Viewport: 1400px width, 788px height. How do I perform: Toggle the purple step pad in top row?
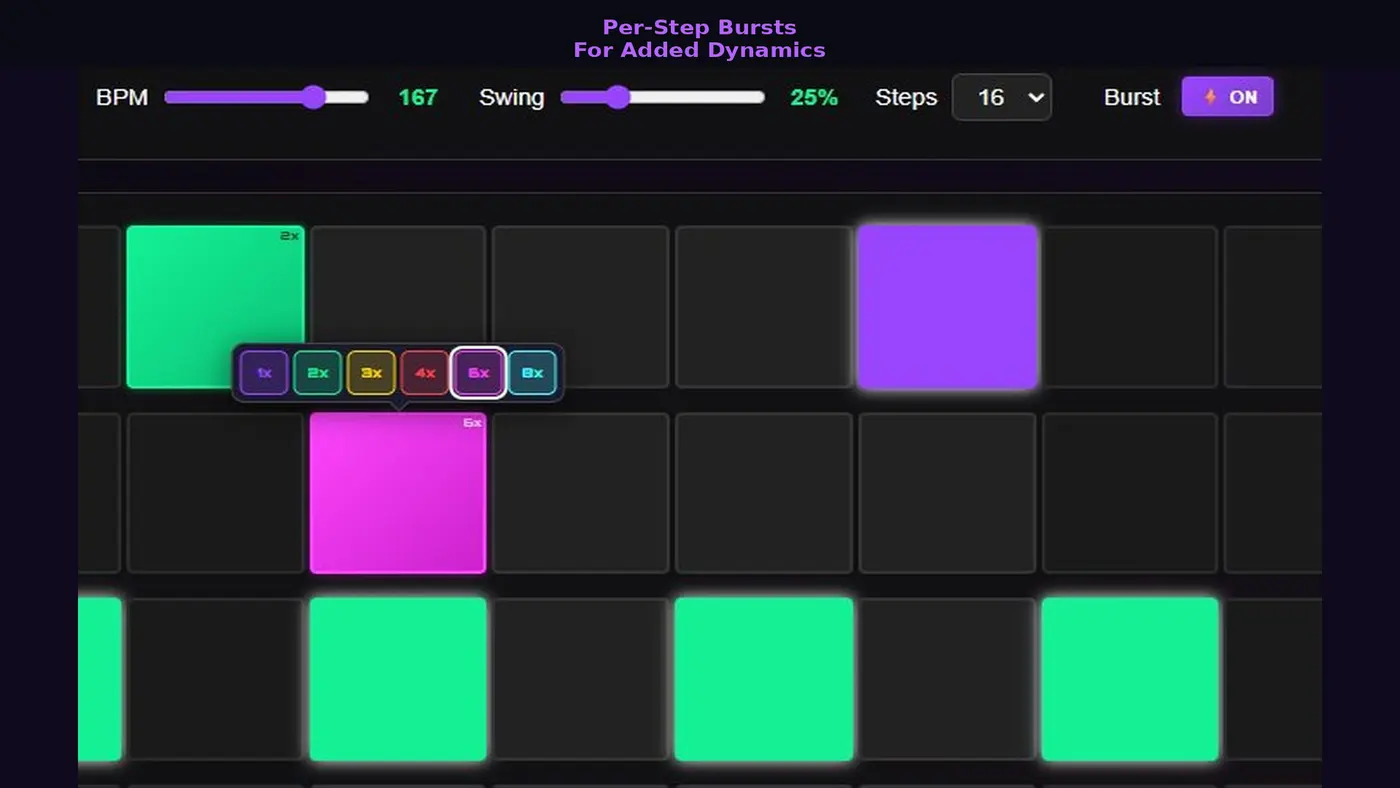coord(947,306)
